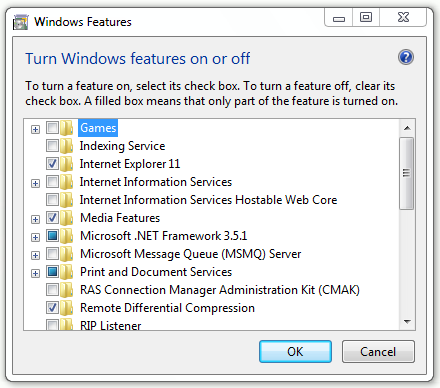The width and height of the screenshot is (440, 388).
Task: Select Microsoft Message Queue (MSMQ) Server label
Action: pos(191,254)
